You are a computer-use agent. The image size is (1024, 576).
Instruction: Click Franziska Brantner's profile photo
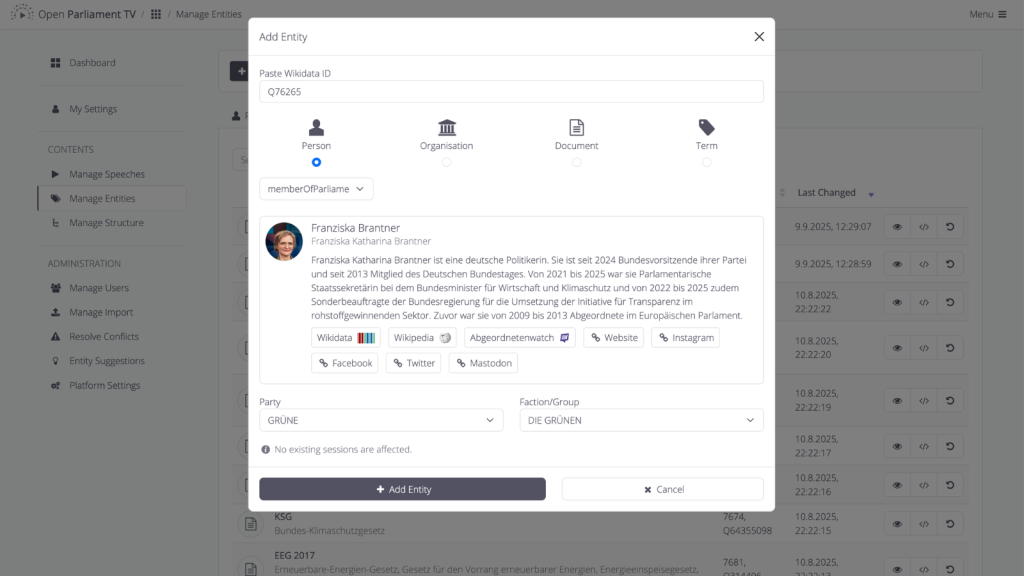coord(284,242)
